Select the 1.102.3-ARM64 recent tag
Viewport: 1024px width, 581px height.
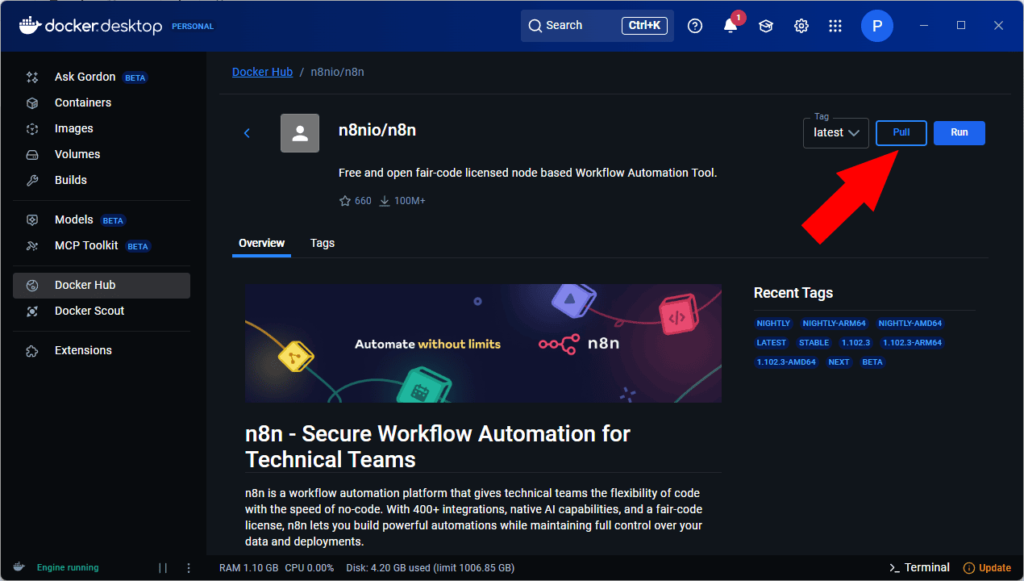912,343
